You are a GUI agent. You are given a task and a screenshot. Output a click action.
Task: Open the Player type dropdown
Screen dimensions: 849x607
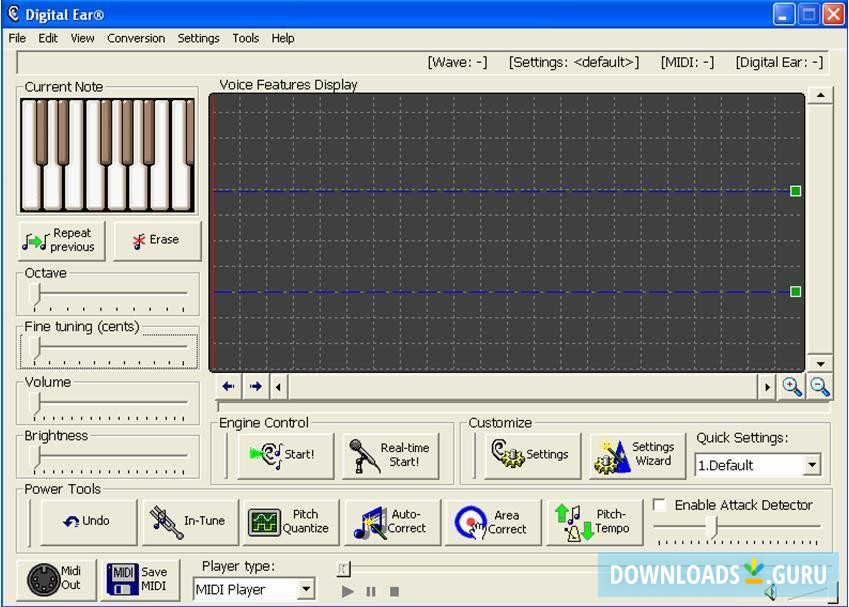pos(307,589)
